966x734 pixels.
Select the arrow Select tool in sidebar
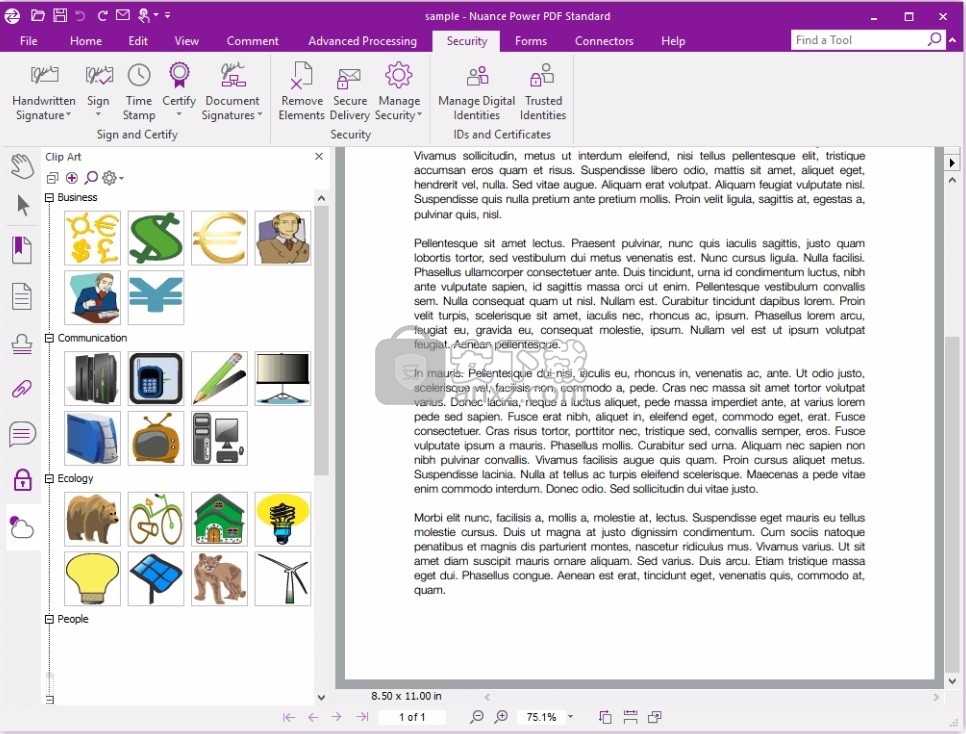[x=23, y=205]
